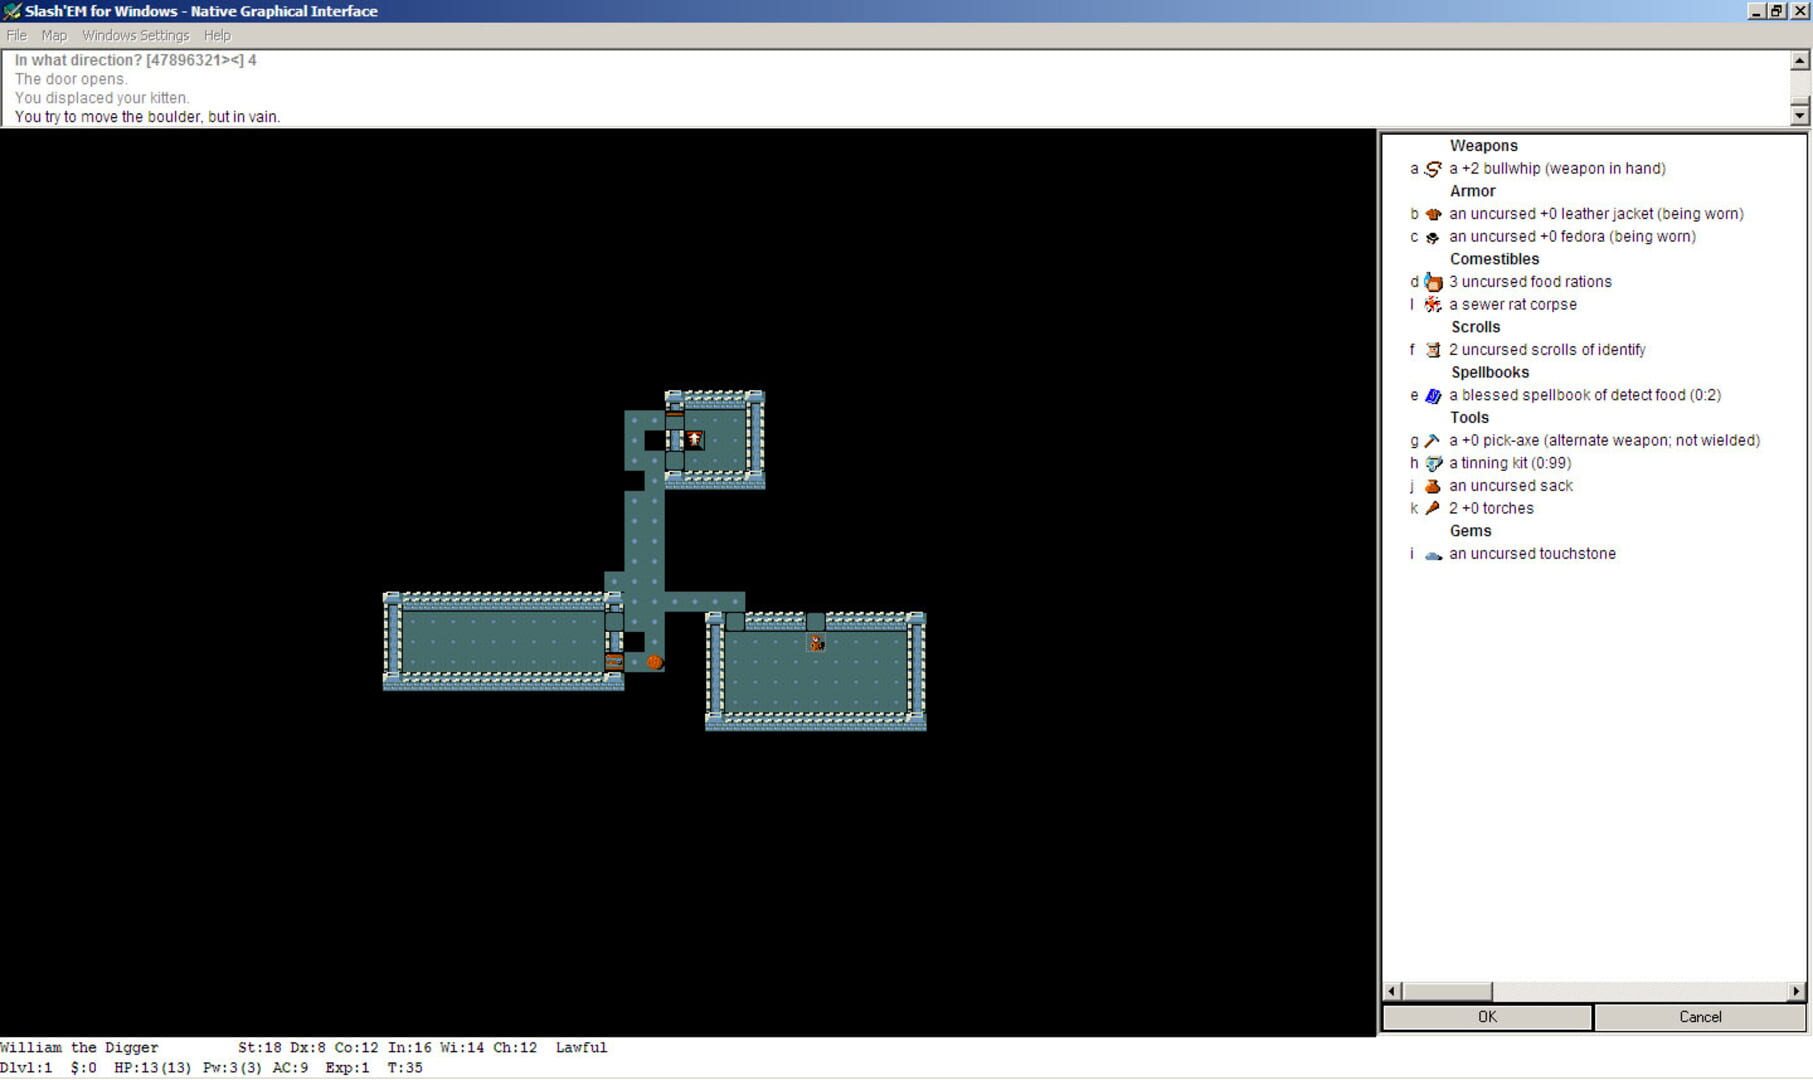Image resolution: width=1813 pixels, height=1080 pixels.
Task: Pick the food rations icon
Action: click(x=1433, y=282)
